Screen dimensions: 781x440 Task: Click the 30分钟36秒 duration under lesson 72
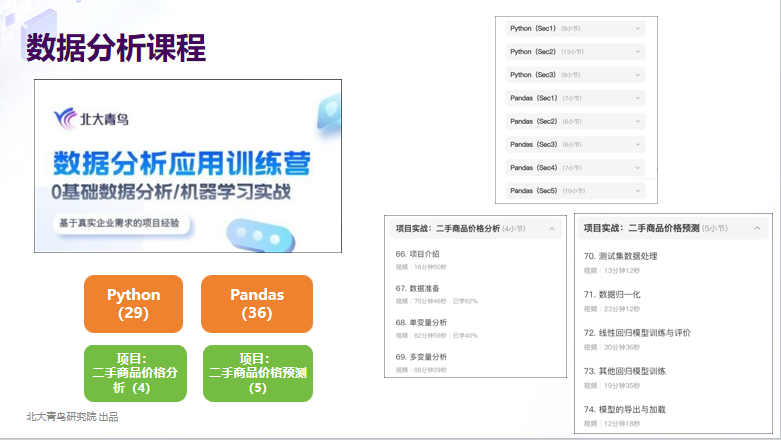(x=622, y=347)
